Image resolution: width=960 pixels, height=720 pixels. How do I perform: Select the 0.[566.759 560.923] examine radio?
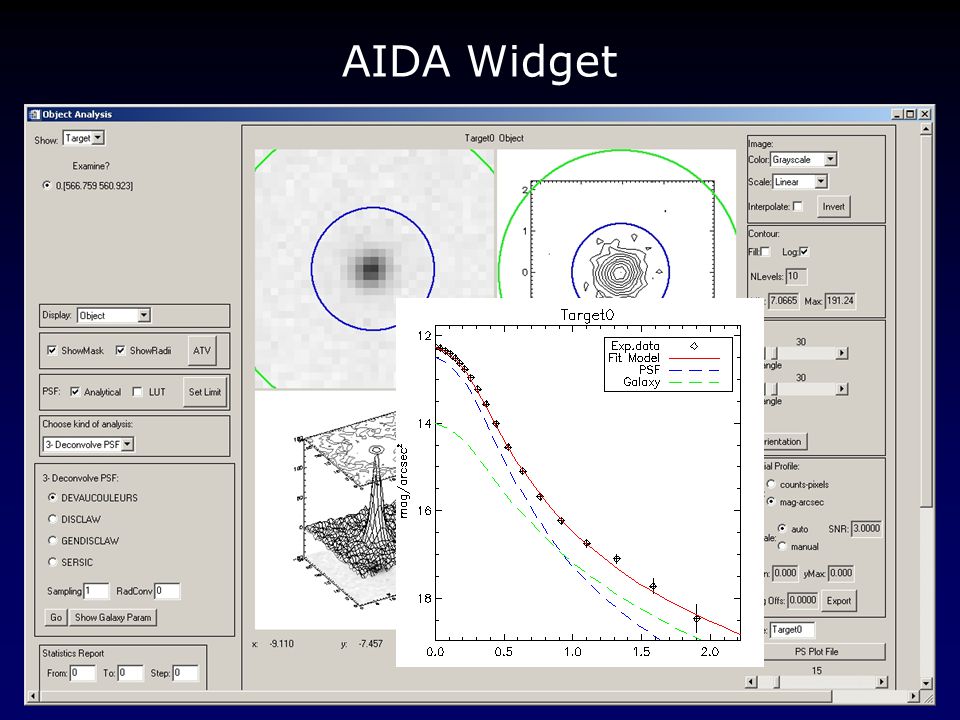[x=47, y=185]
